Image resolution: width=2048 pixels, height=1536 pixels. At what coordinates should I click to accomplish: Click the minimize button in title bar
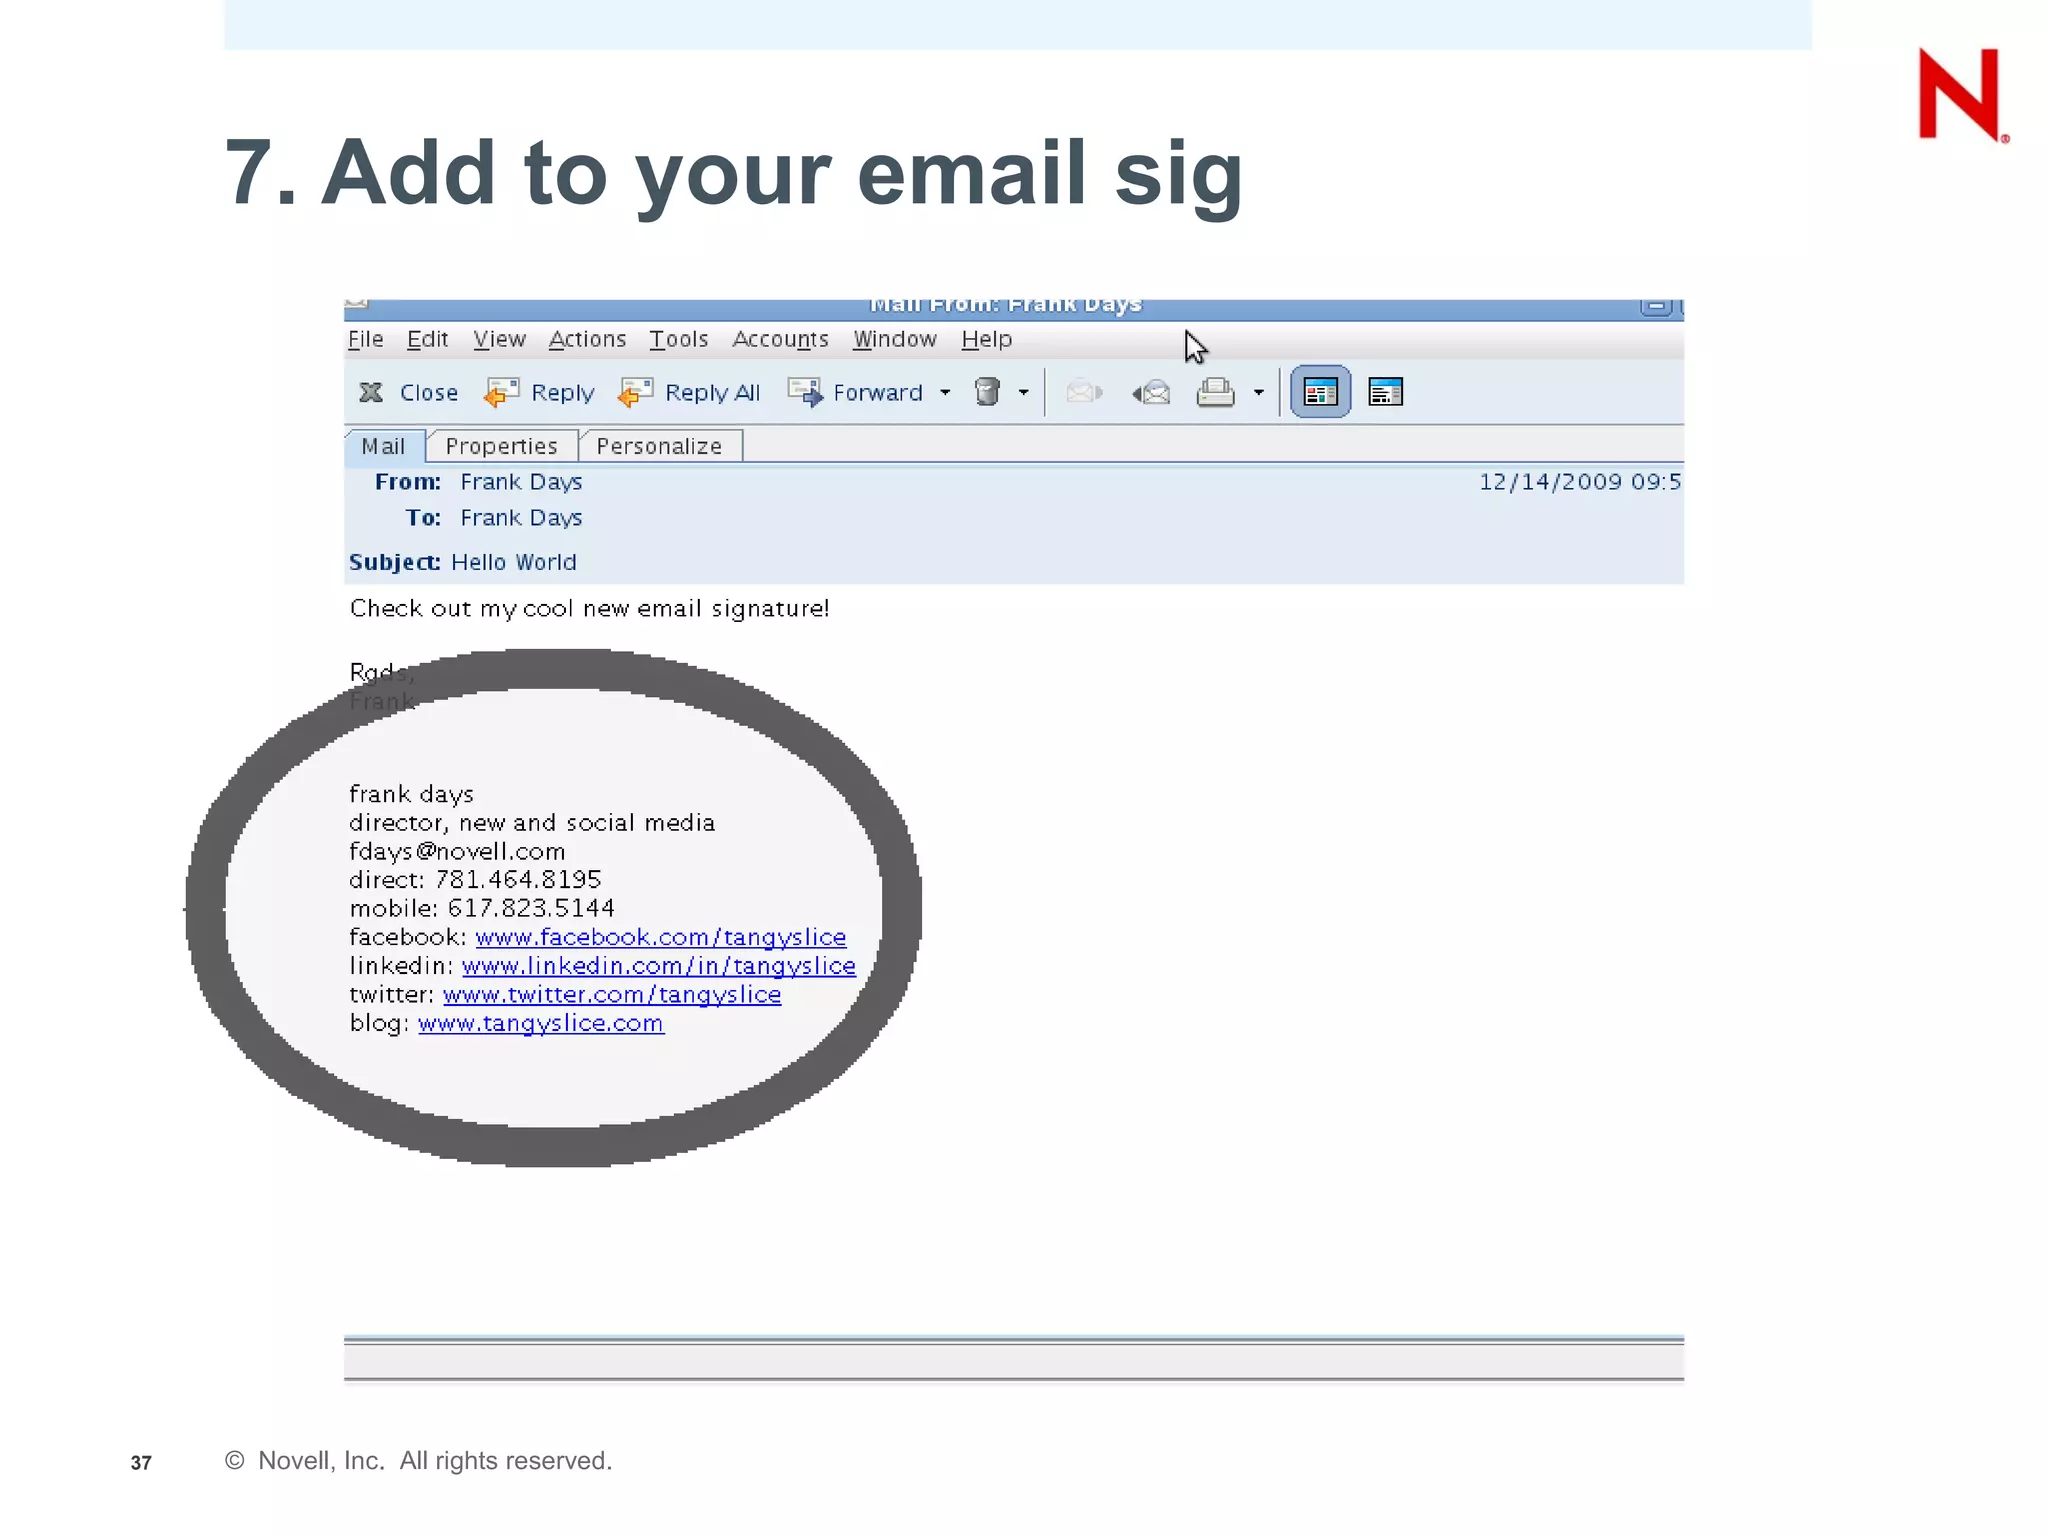[x=1656, y=306]
